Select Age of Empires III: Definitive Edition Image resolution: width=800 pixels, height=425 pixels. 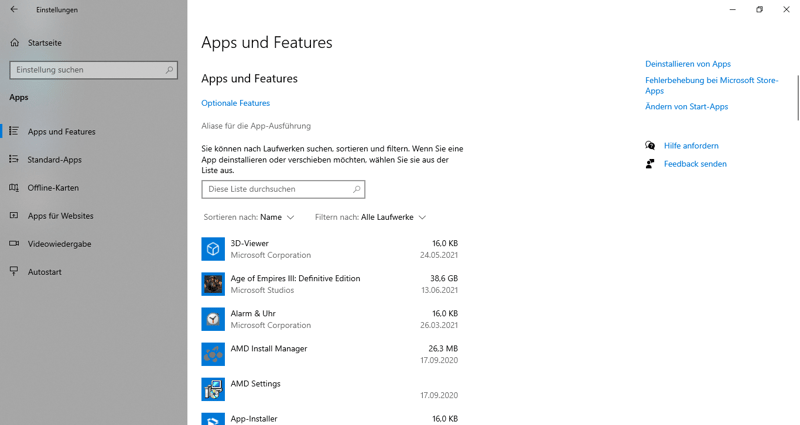pos(295,279)
